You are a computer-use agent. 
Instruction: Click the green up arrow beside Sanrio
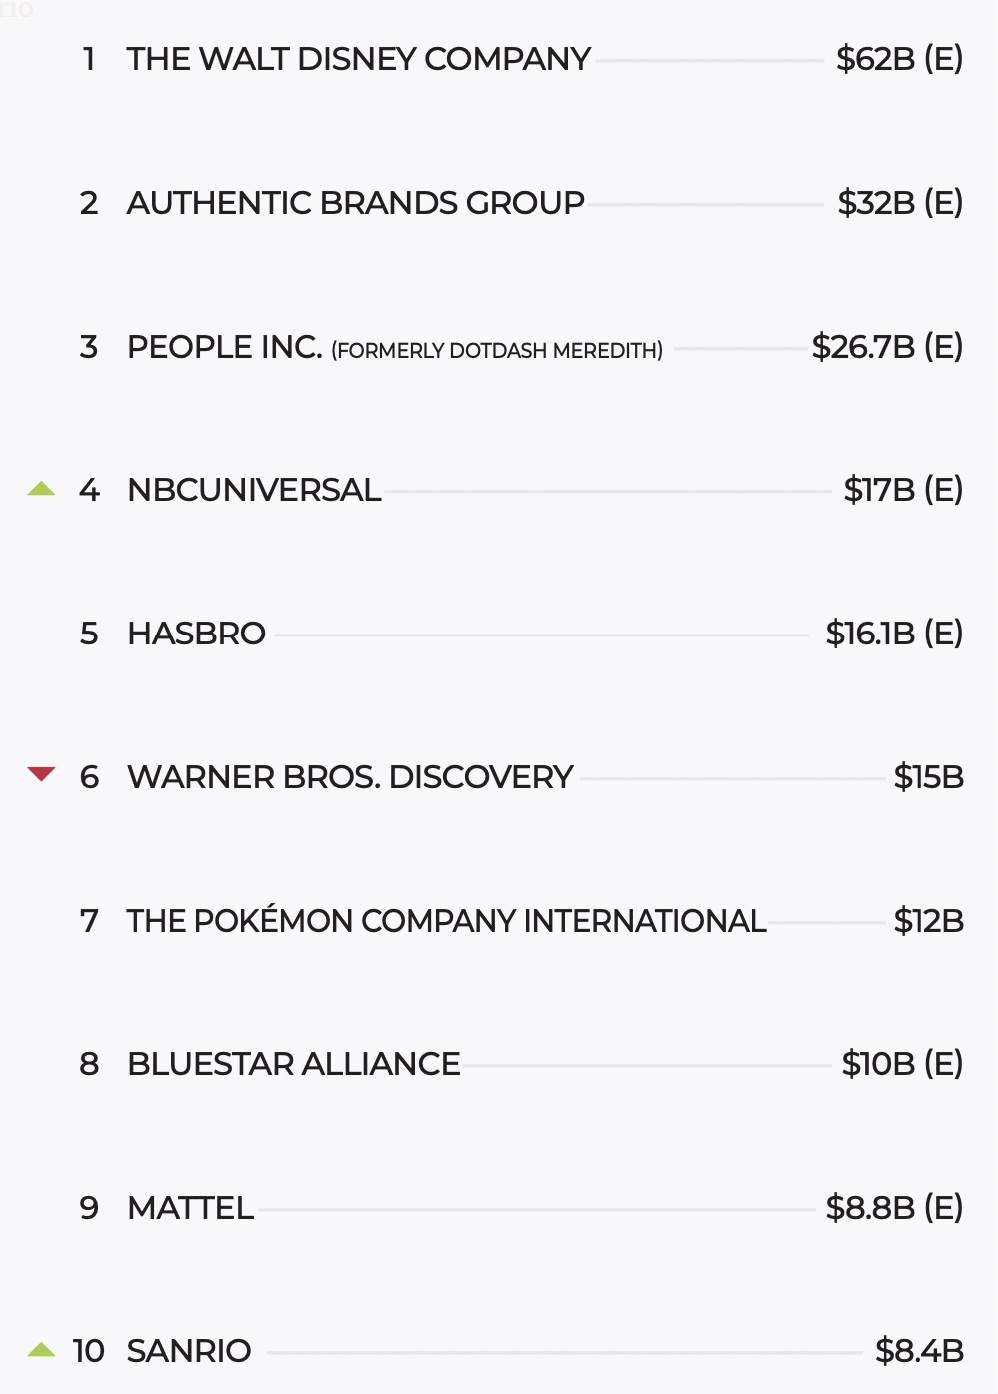pyautogui.click(x=41, y=1350)
